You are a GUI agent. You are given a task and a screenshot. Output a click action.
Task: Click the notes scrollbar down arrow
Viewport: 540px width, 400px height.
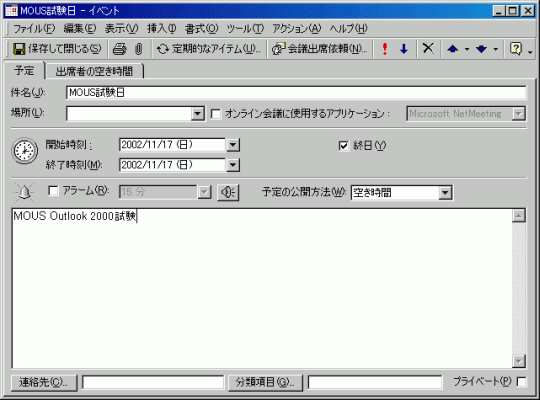pyautogui.click(x=519, y=361)
